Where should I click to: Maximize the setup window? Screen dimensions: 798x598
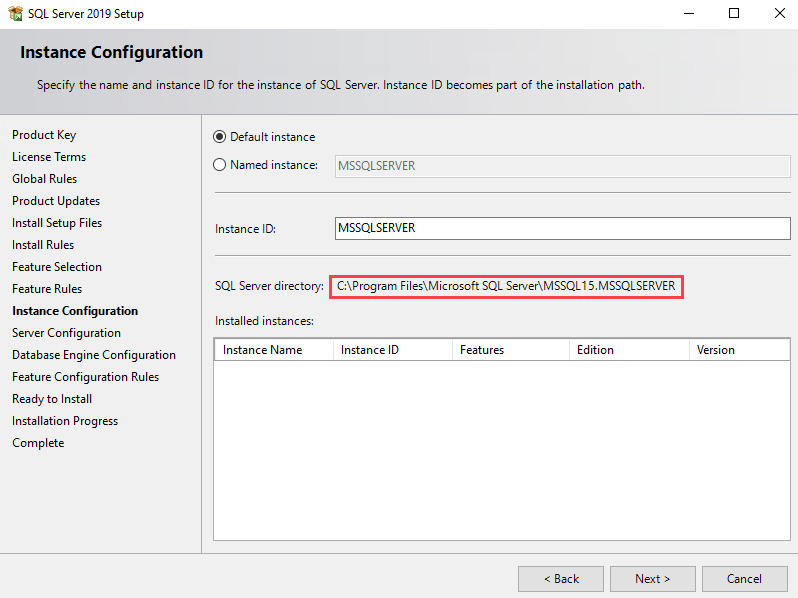pyautogui.click(x=734, y=13)
